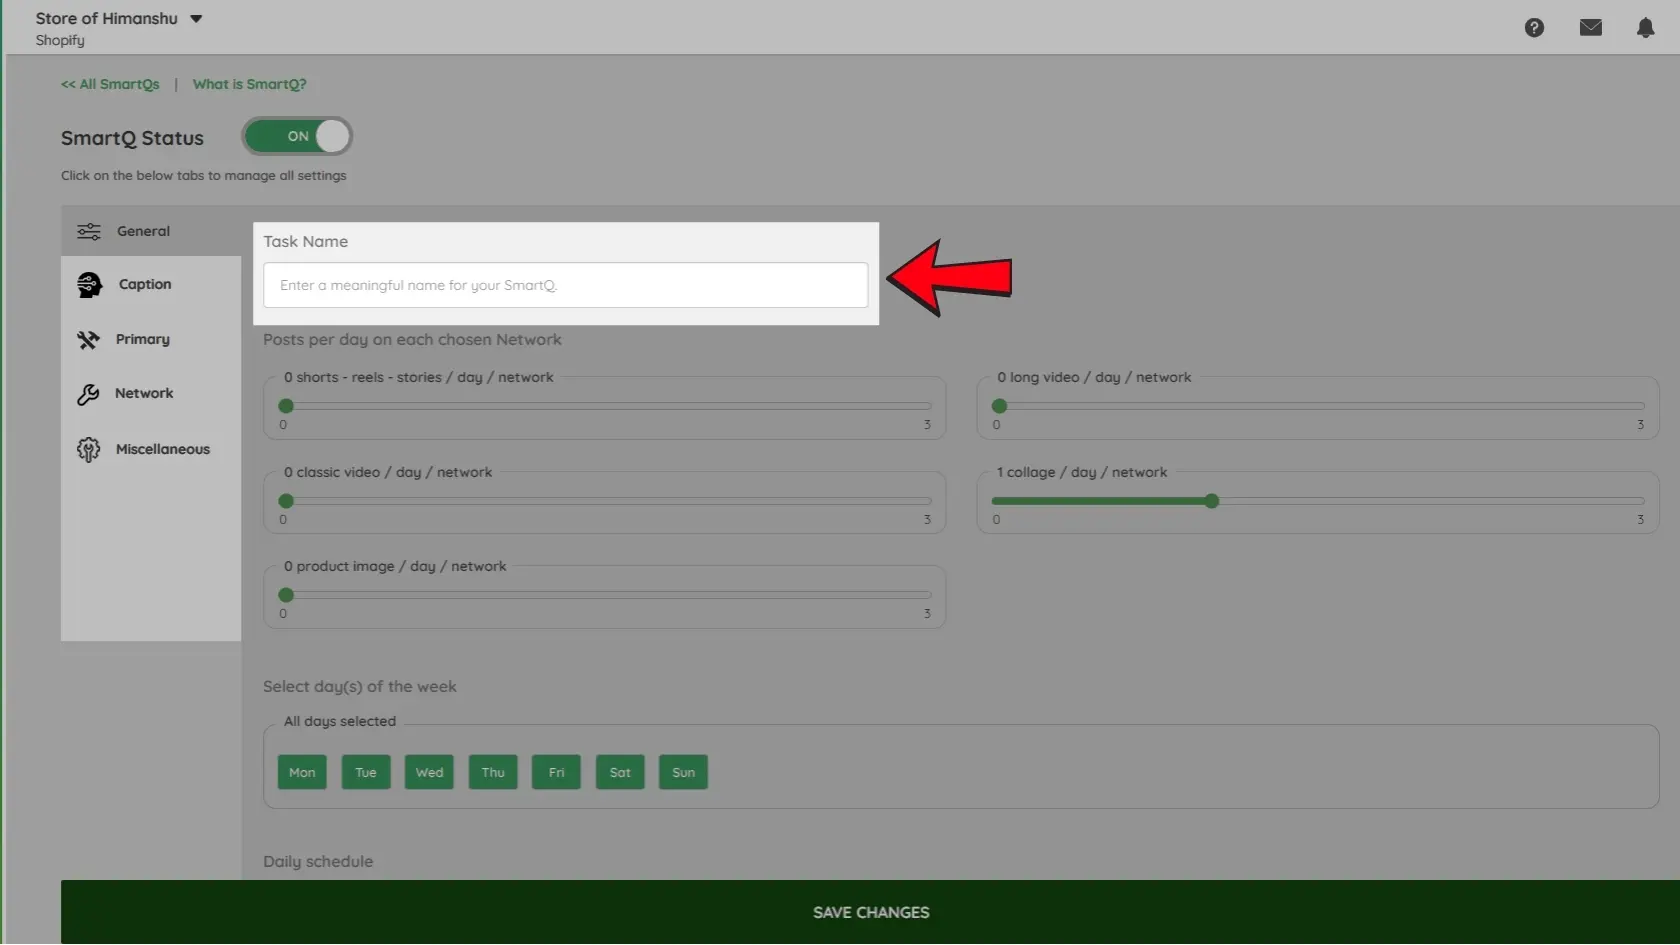This screenshot has width=1680, height=945.
Task: Switch to the Network tab
Action: 151,394
